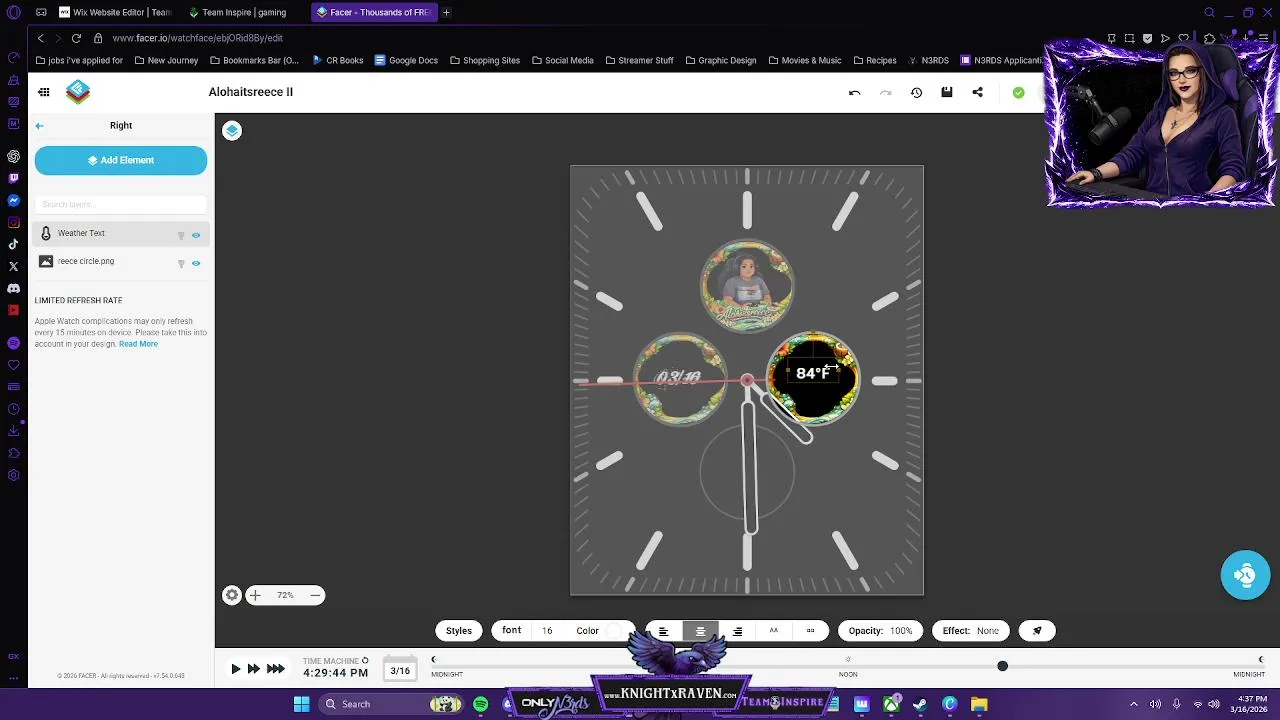The height and width of the screenshot is (720, 1280).
Task: Align text right
Action: pos(737,631)
